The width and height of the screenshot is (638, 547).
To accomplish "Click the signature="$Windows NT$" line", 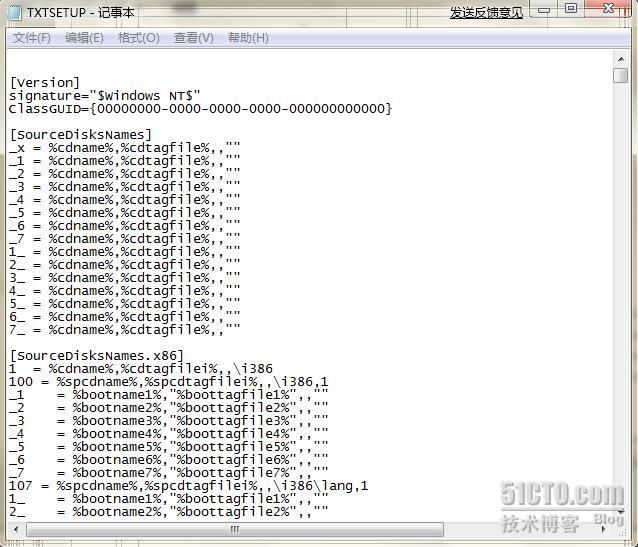I will 105,96.
